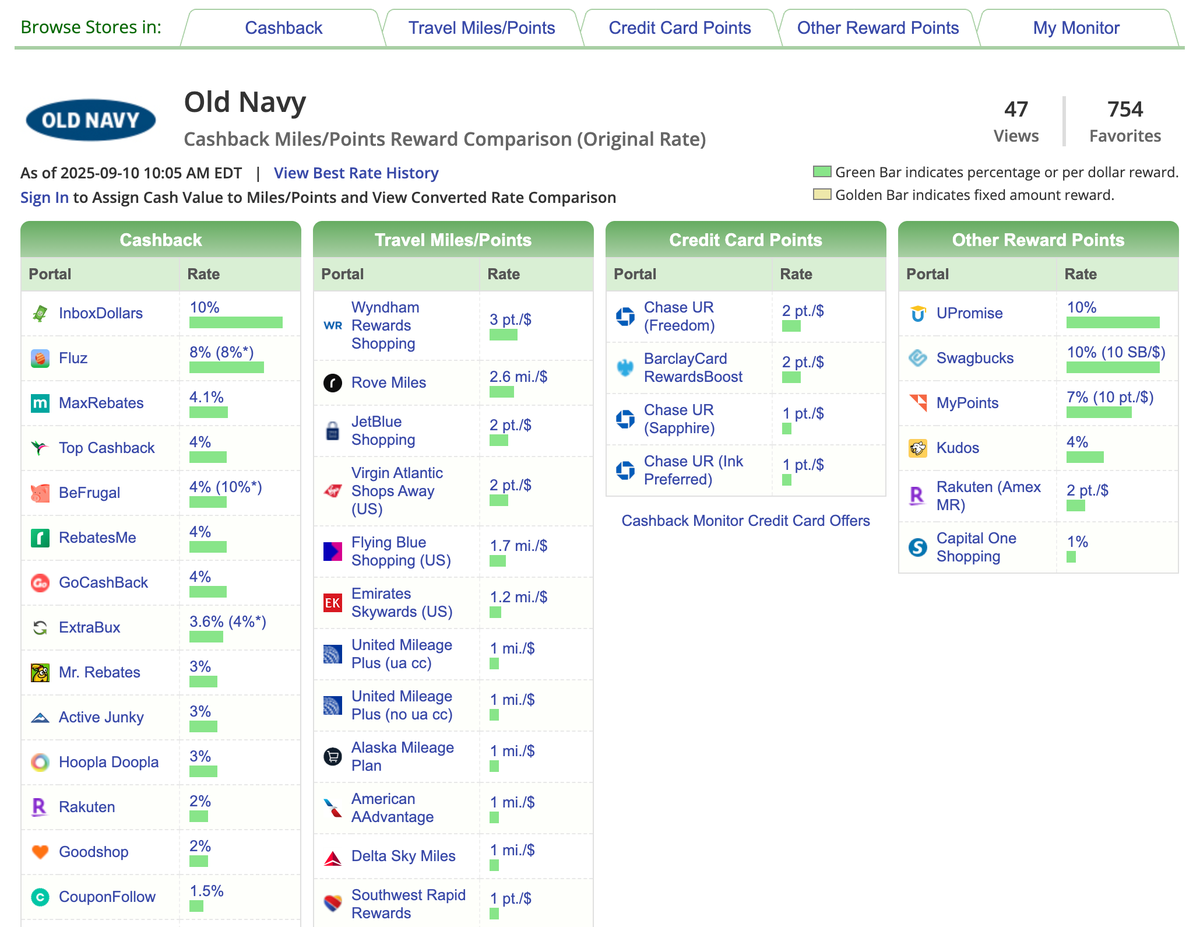
Task: Click the green rate bar for UPromise
Action: click(x=1113, y=323)
